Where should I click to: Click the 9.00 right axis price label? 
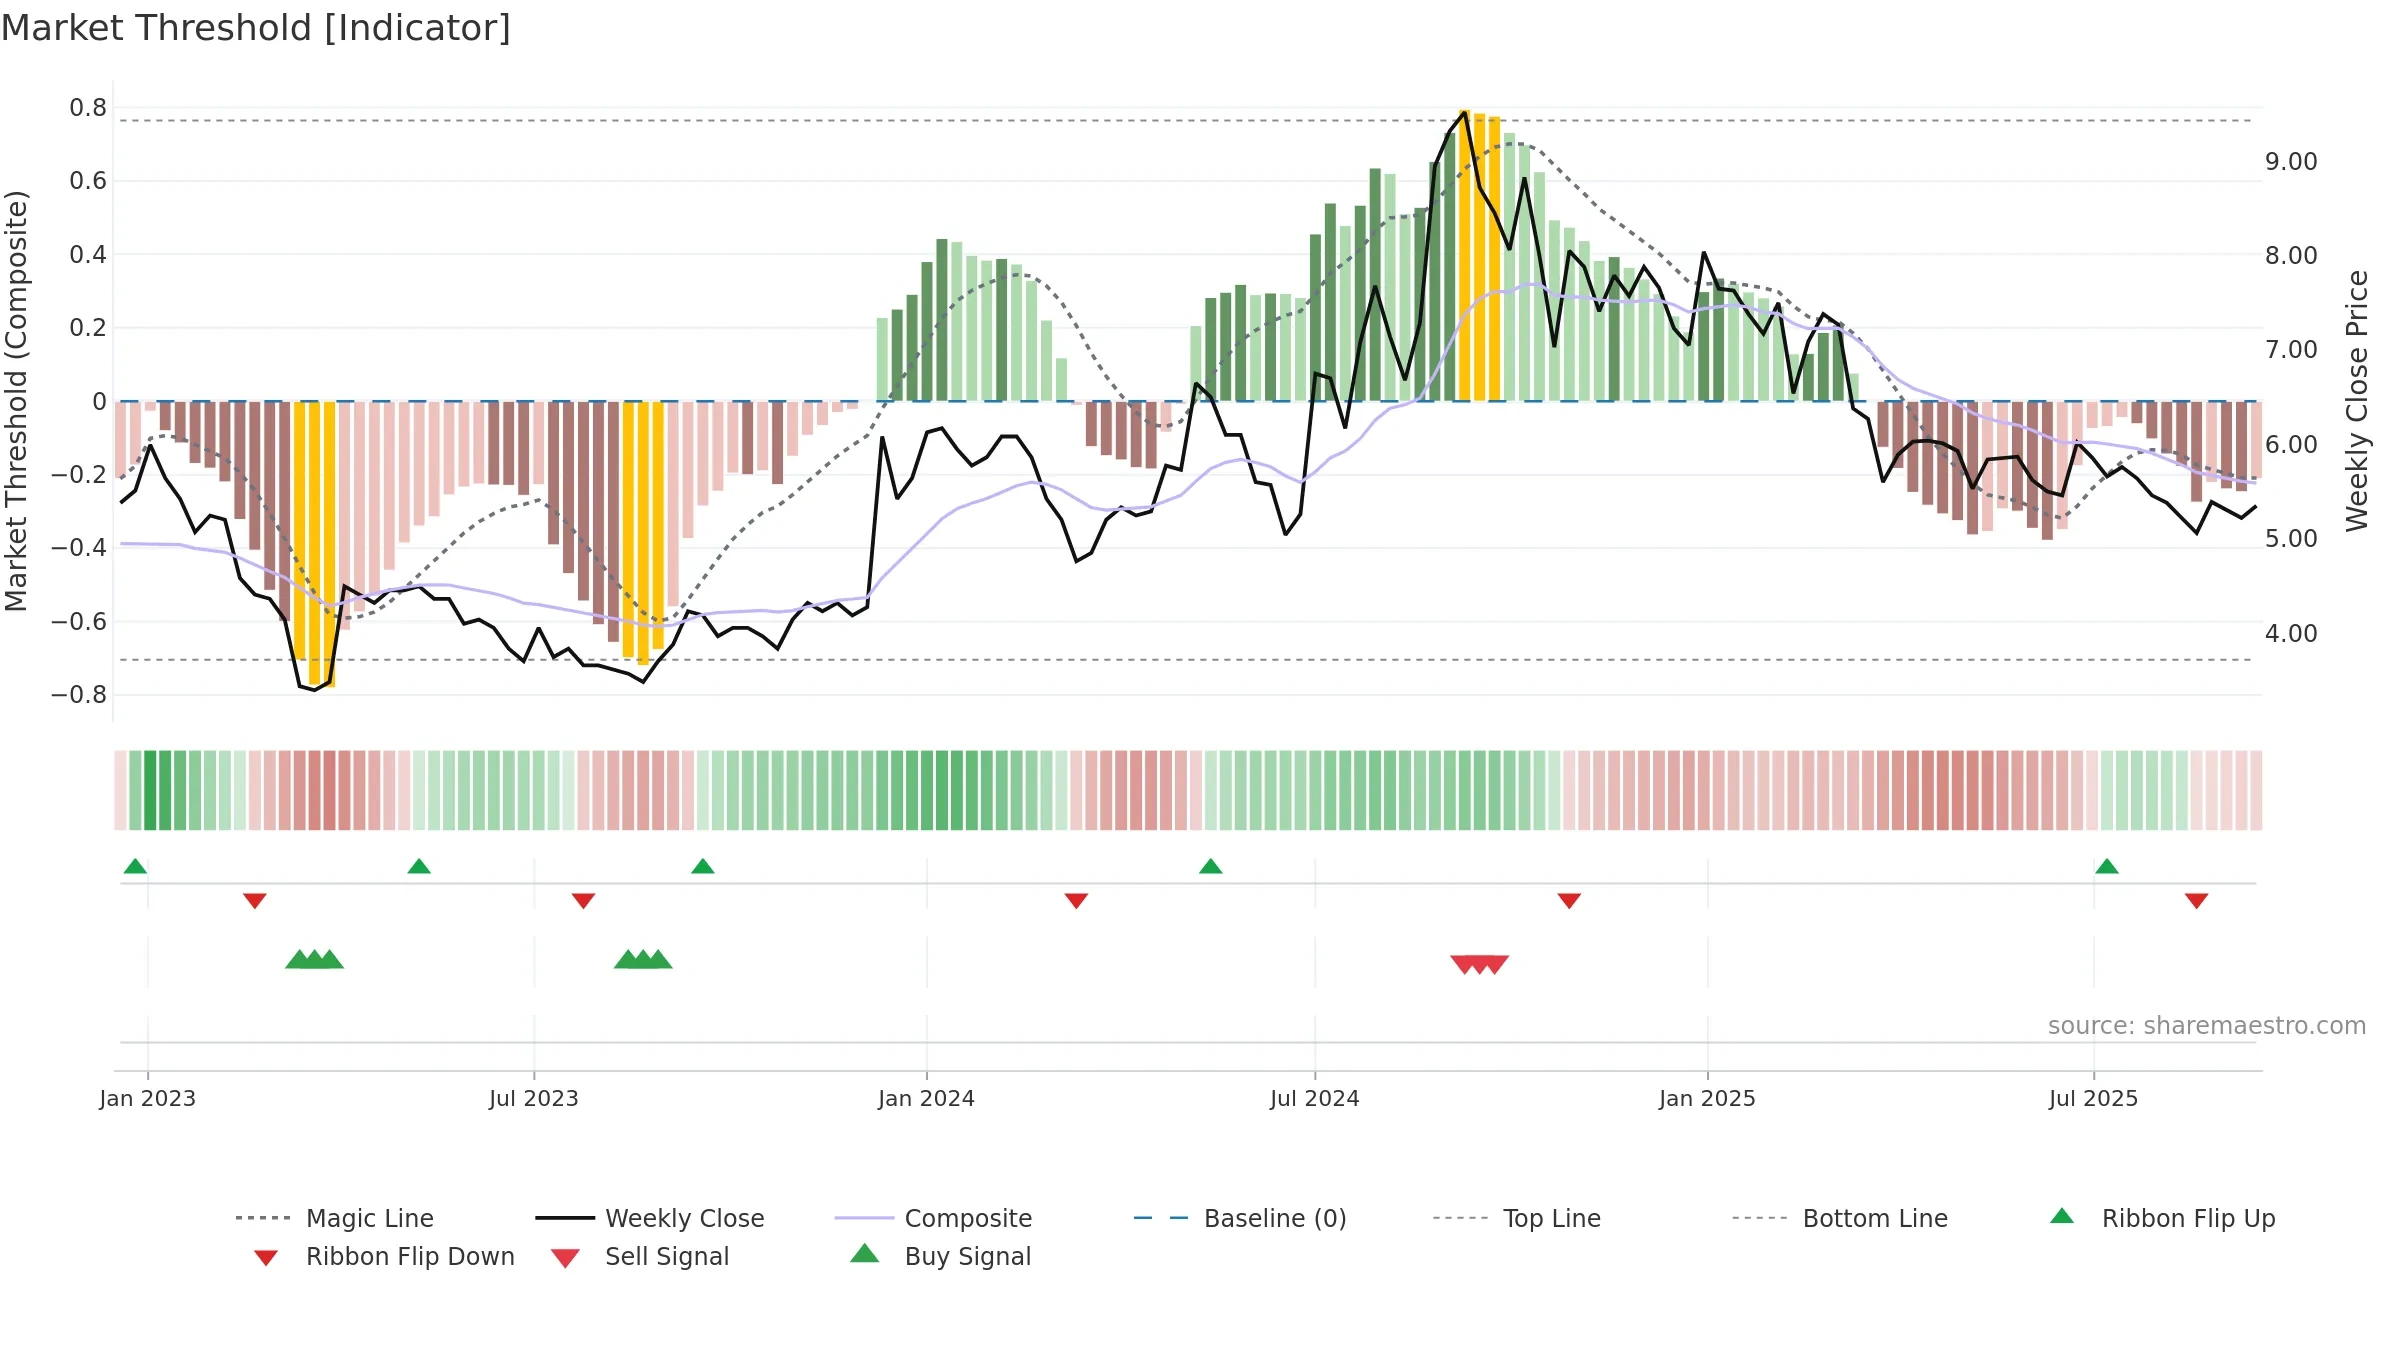point(2292,161)
